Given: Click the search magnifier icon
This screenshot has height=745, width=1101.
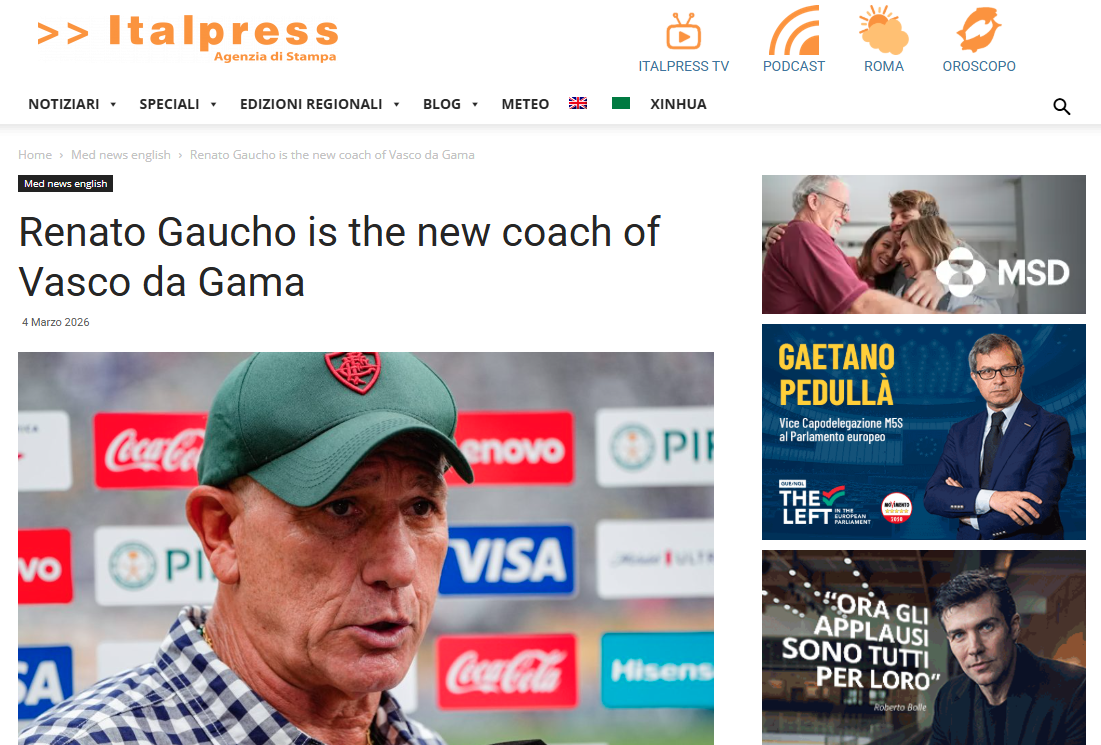Looking at the screenshot, I should click(1061, 107).
